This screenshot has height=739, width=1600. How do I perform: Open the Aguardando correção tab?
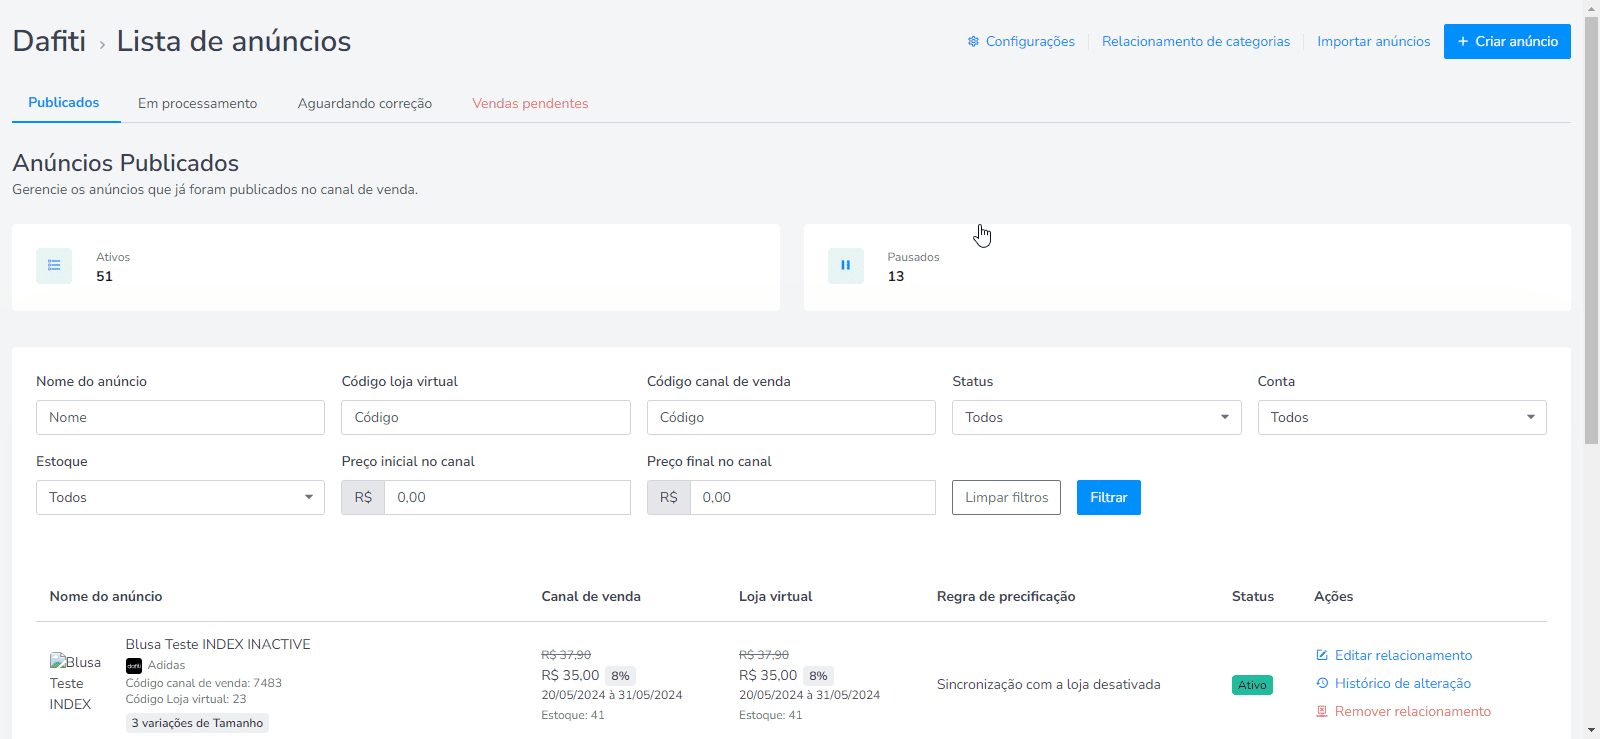364,103
